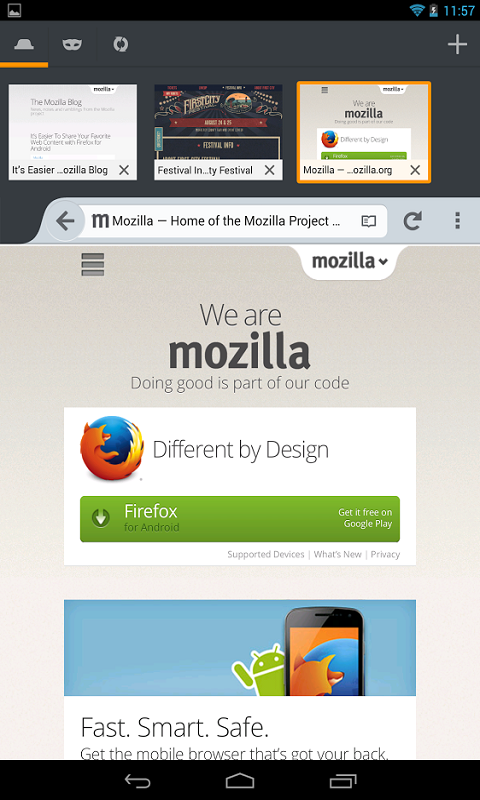480x800 pixels.
Task: Open the page hamburger menu
Action: [93, 264]
